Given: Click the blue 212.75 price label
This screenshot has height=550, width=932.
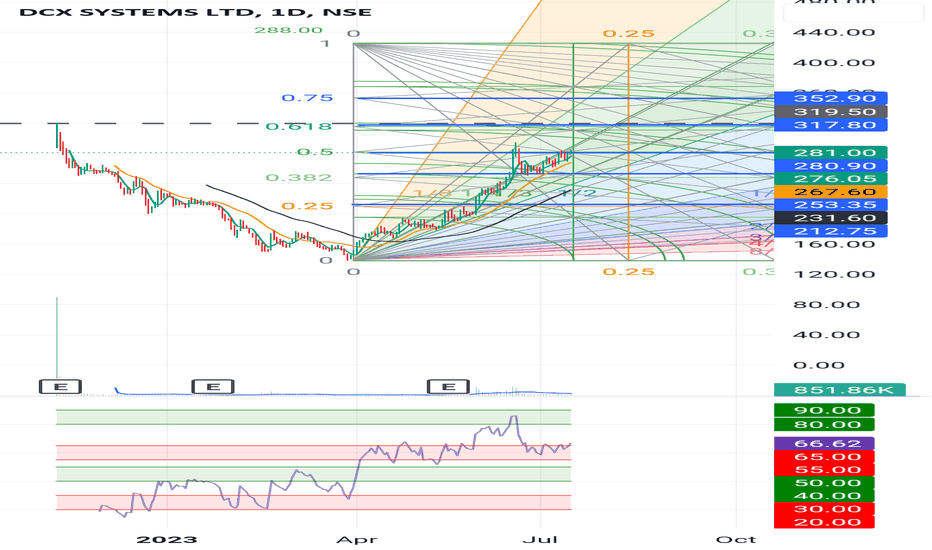Looking at the screenshot, I should click(831, 231).
